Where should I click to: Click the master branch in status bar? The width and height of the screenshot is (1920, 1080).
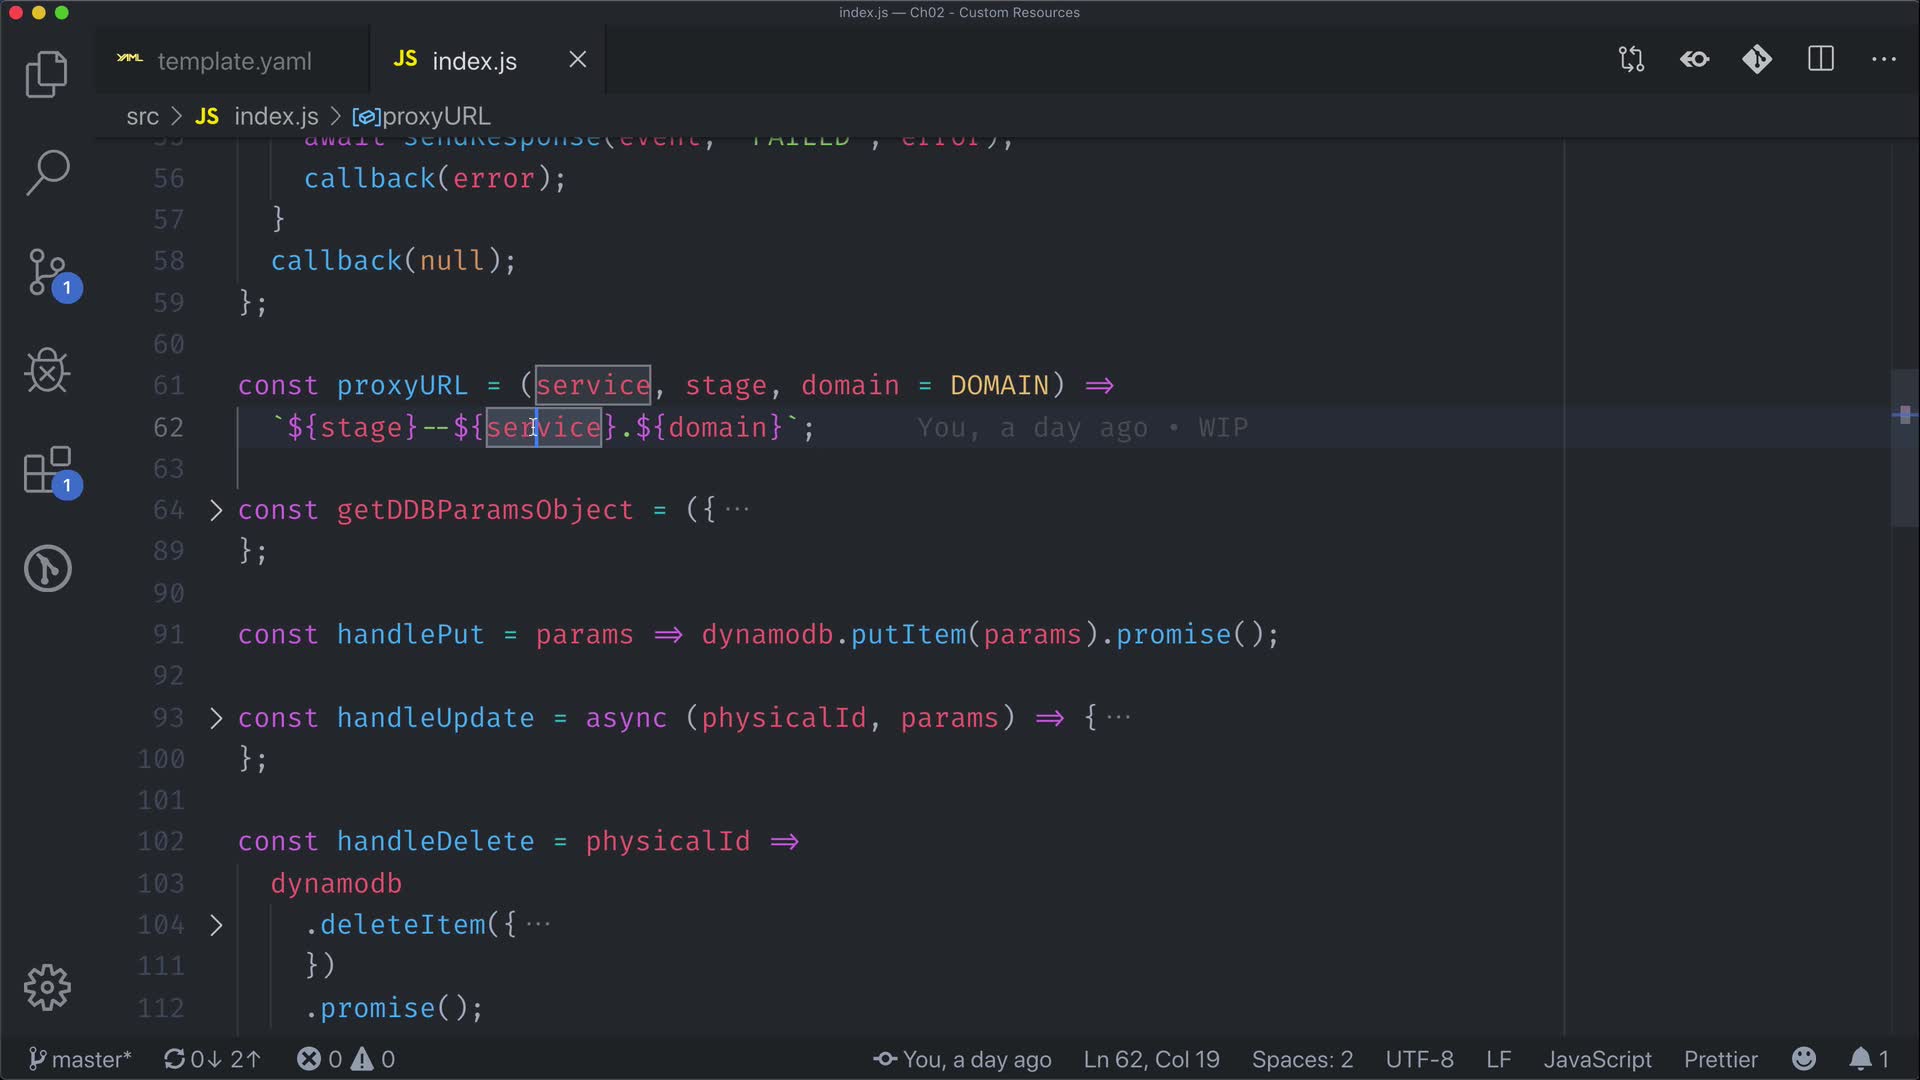(80, 1059)
